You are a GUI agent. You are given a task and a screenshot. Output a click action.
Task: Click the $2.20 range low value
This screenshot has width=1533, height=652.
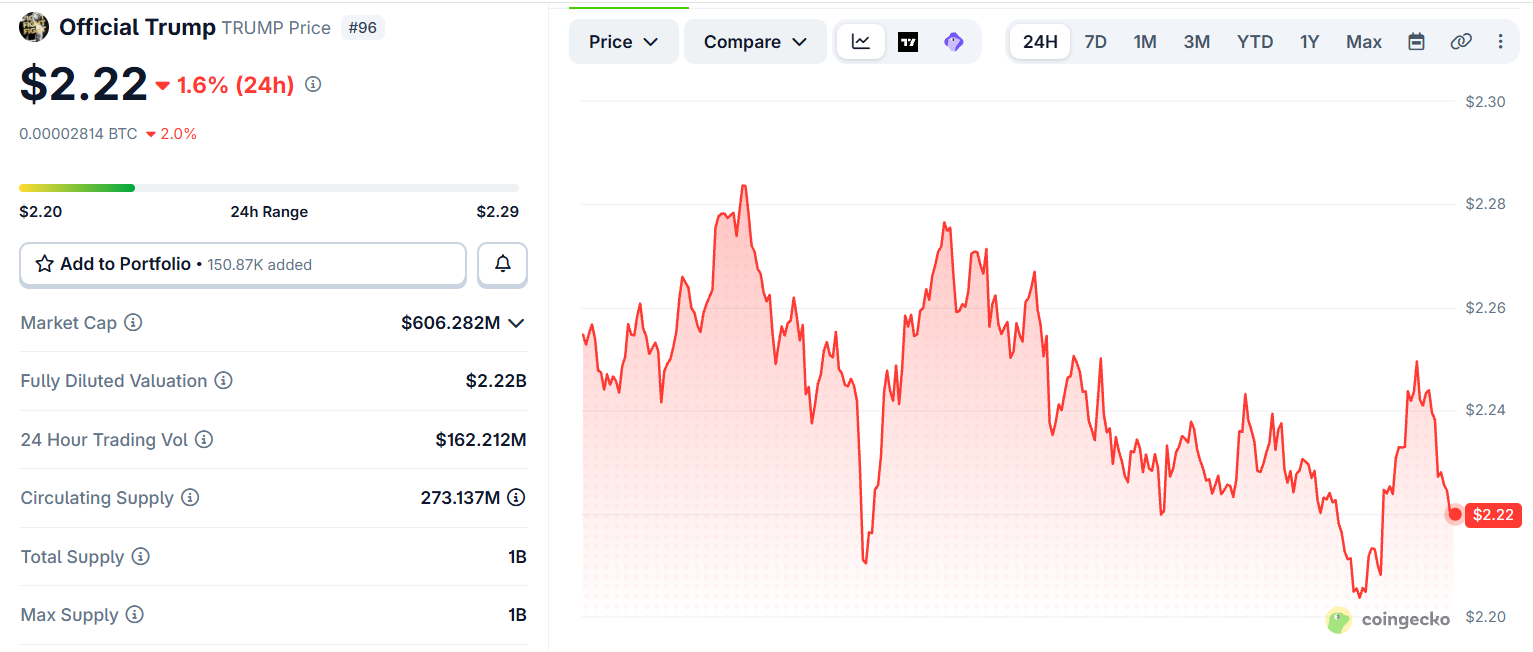40,212
